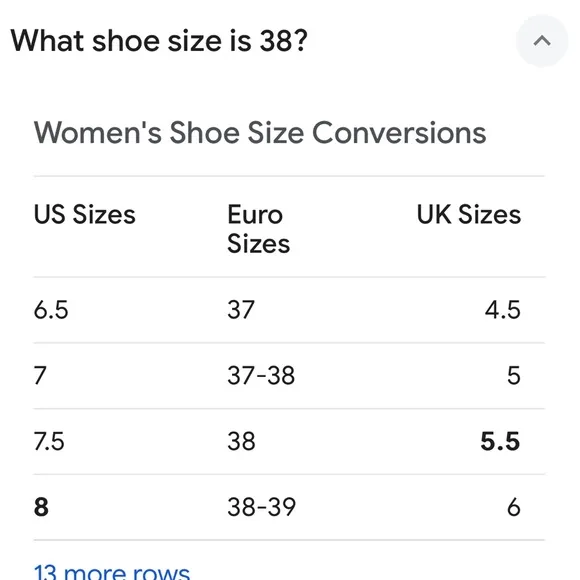Select the US size 6.5 cell
This screenshot has height=580, width=580.
[51, 310]
